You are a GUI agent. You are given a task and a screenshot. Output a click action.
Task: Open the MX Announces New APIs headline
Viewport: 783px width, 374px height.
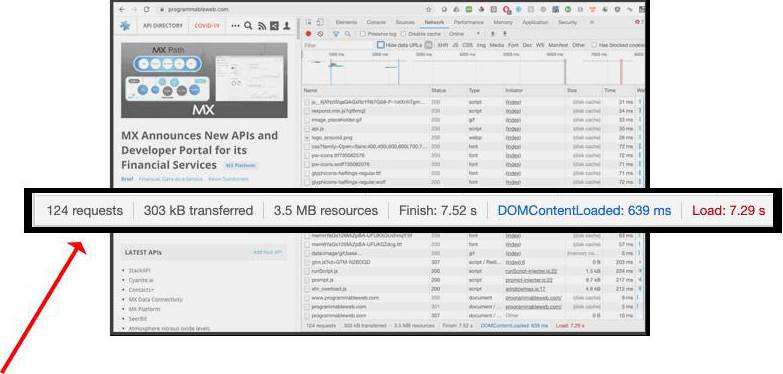(200, 150)
